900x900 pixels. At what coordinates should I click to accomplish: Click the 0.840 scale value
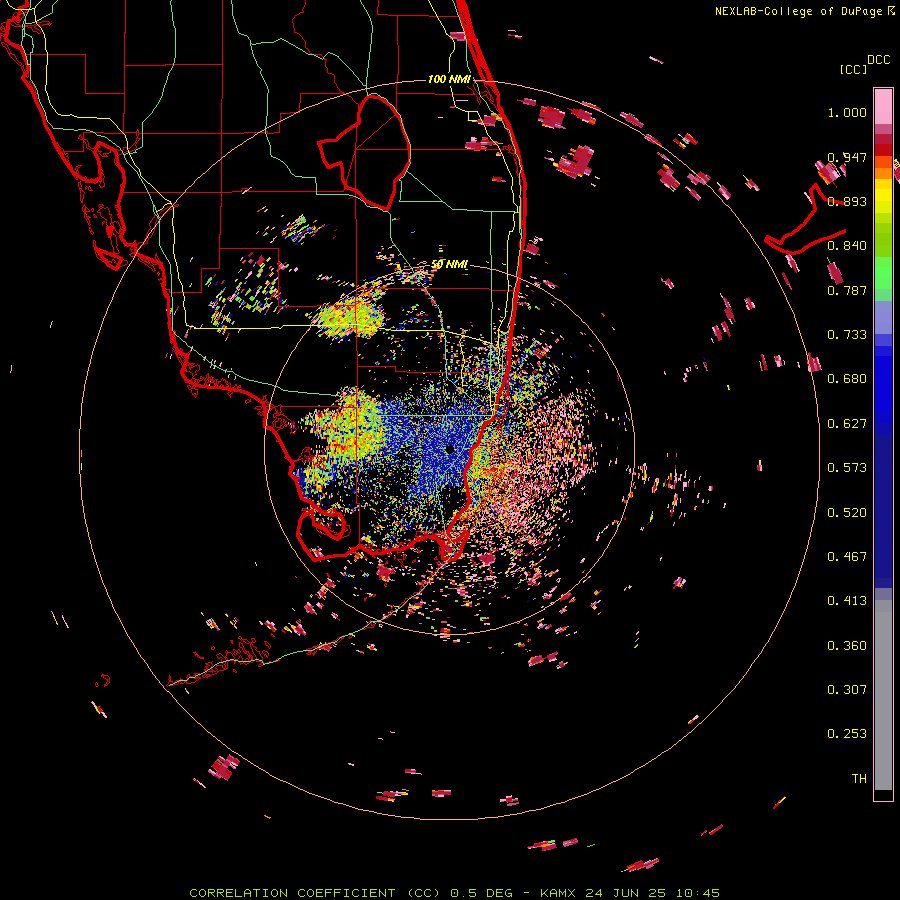point(847,245)
